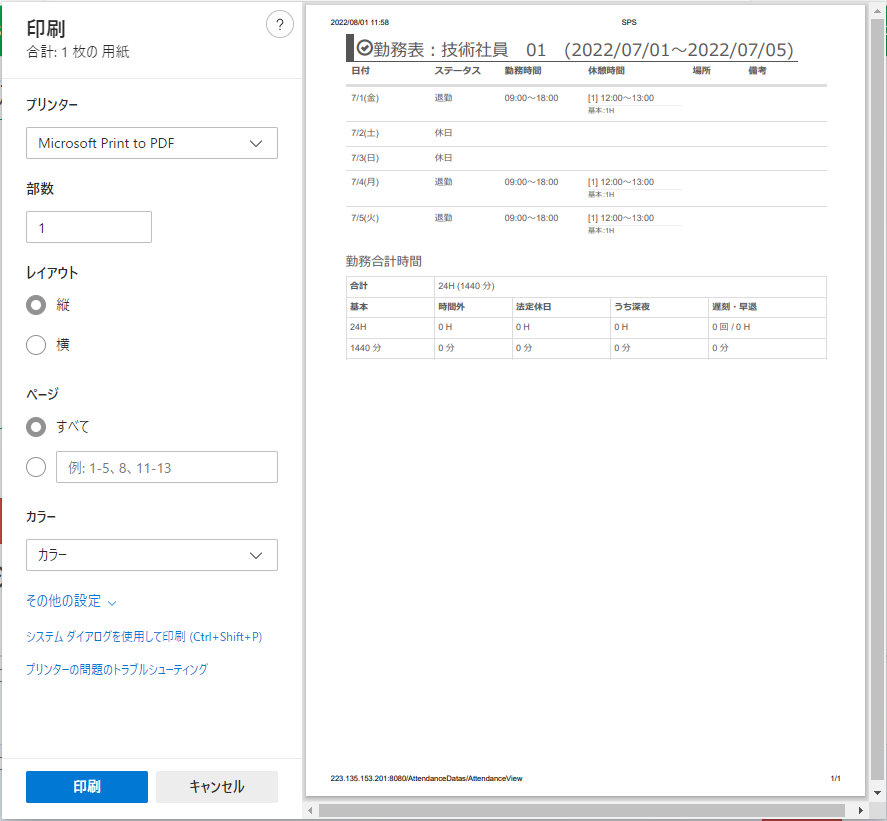
Task: Open システム ダイアログを使用して印刷 link
Action: (x=144, y=636)
